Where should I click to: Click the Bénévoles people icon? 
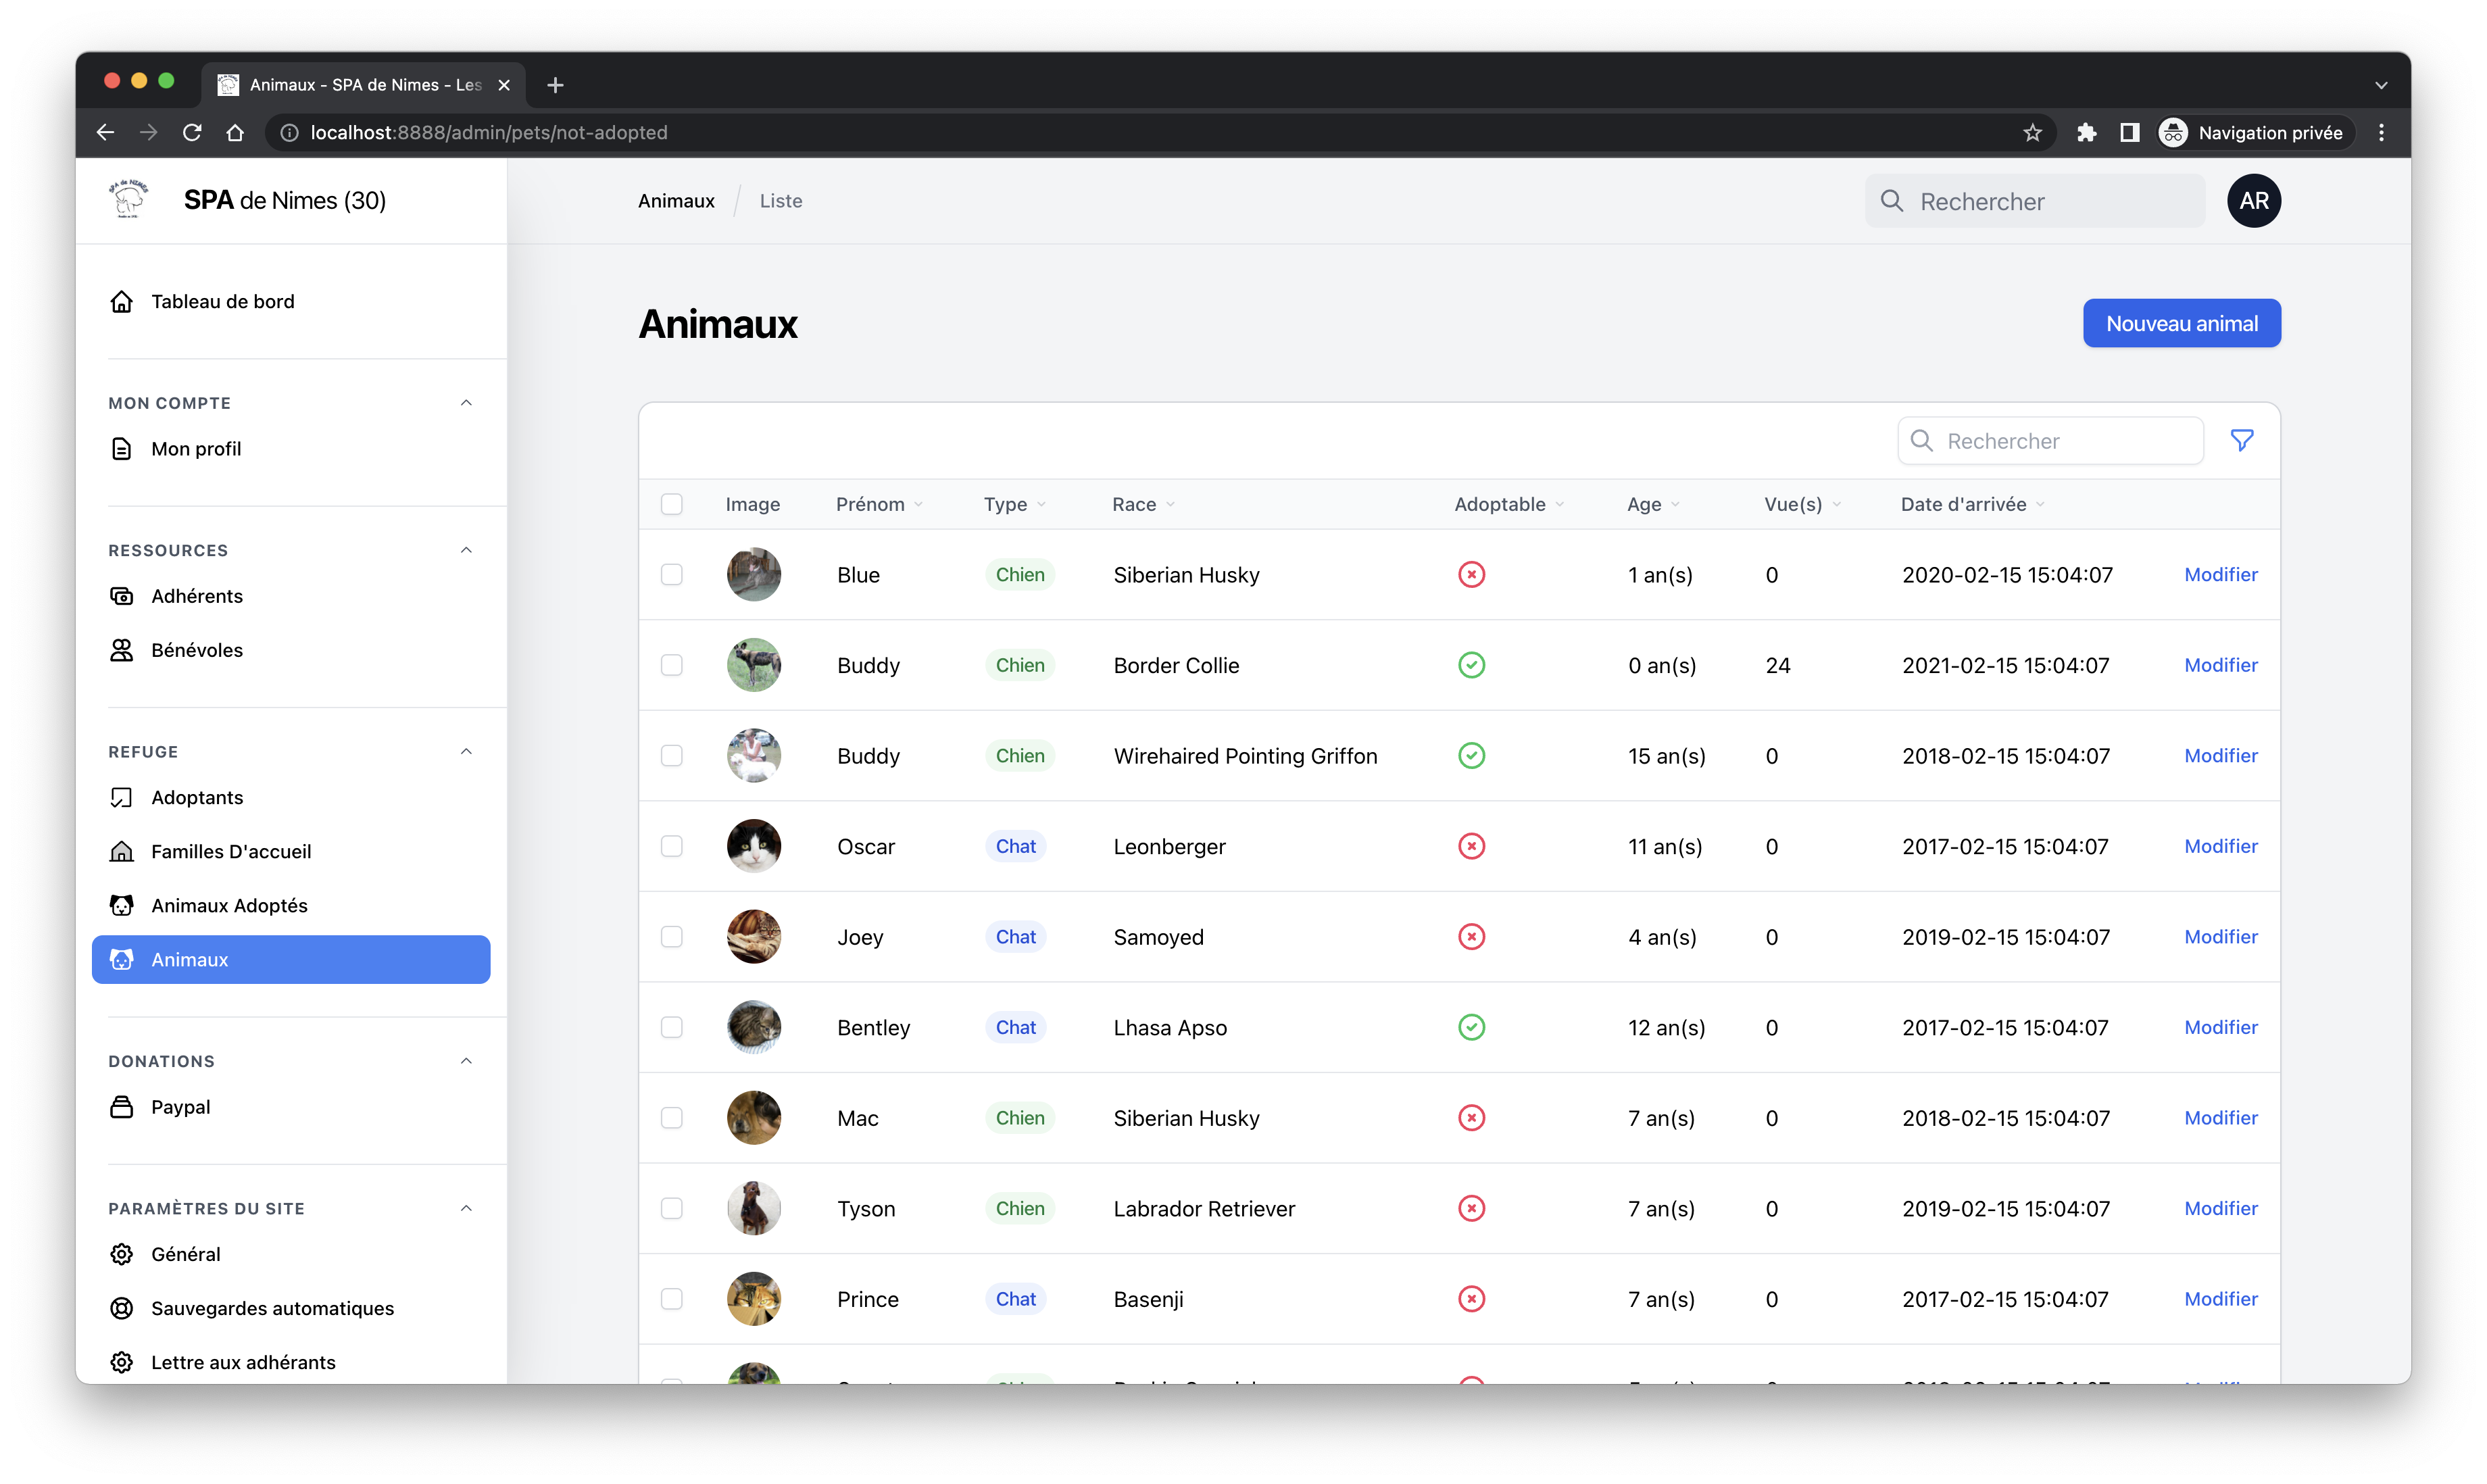point(122,650)
